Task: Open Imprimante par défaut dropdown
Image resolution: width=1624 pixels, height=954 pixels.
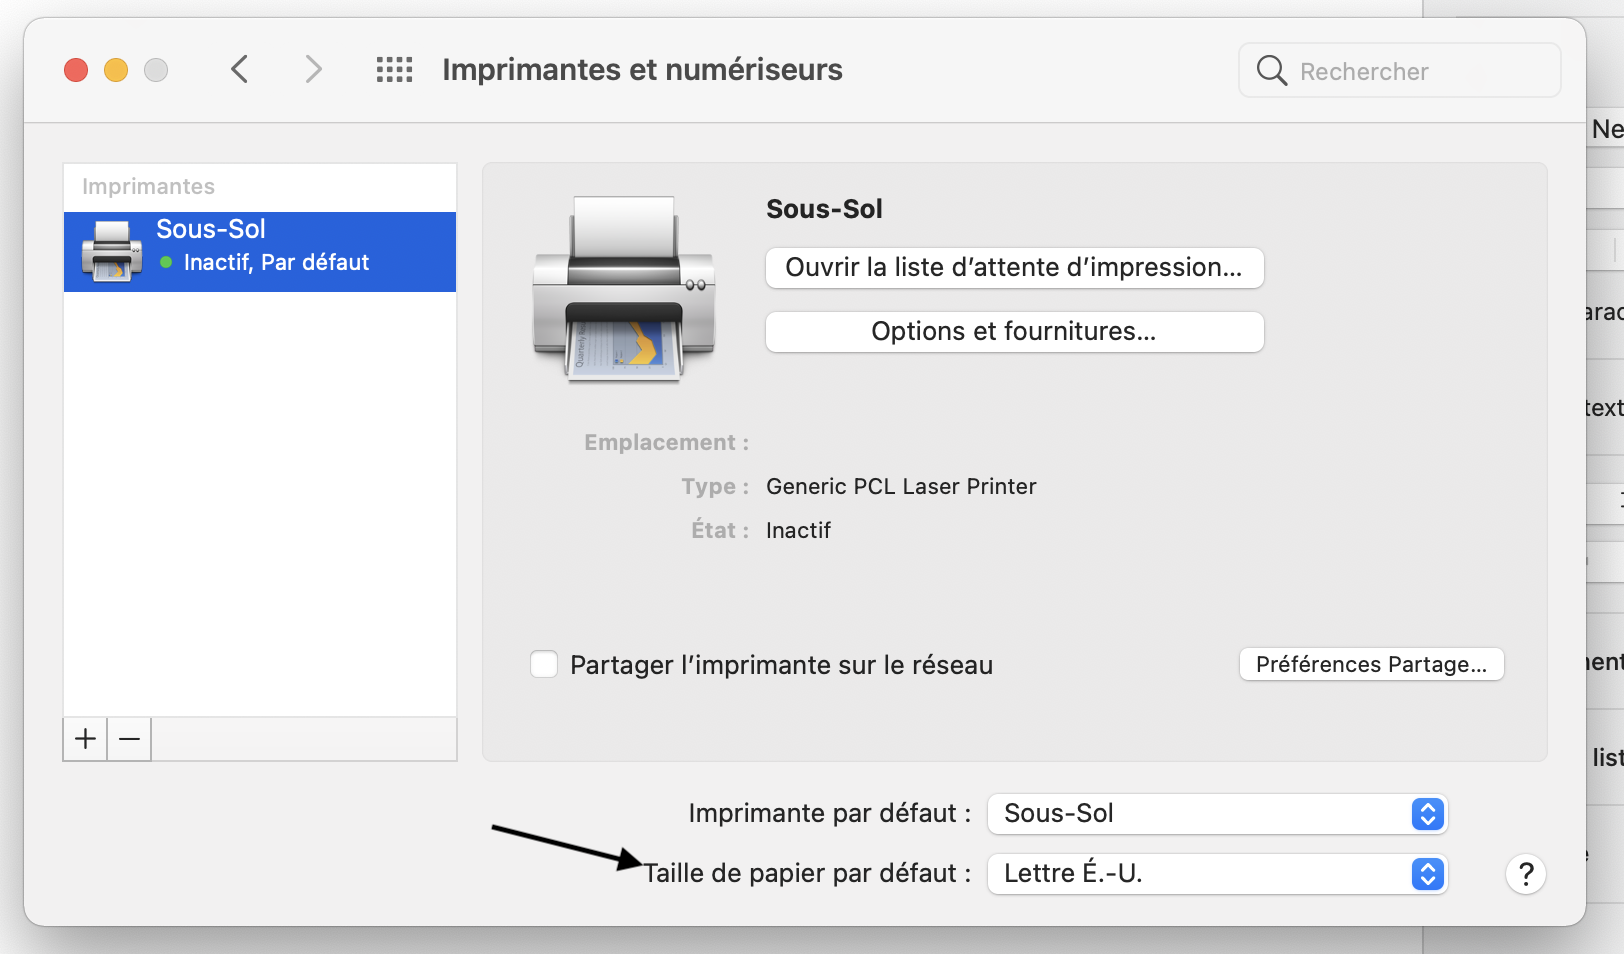Action: pos(1217,814)
